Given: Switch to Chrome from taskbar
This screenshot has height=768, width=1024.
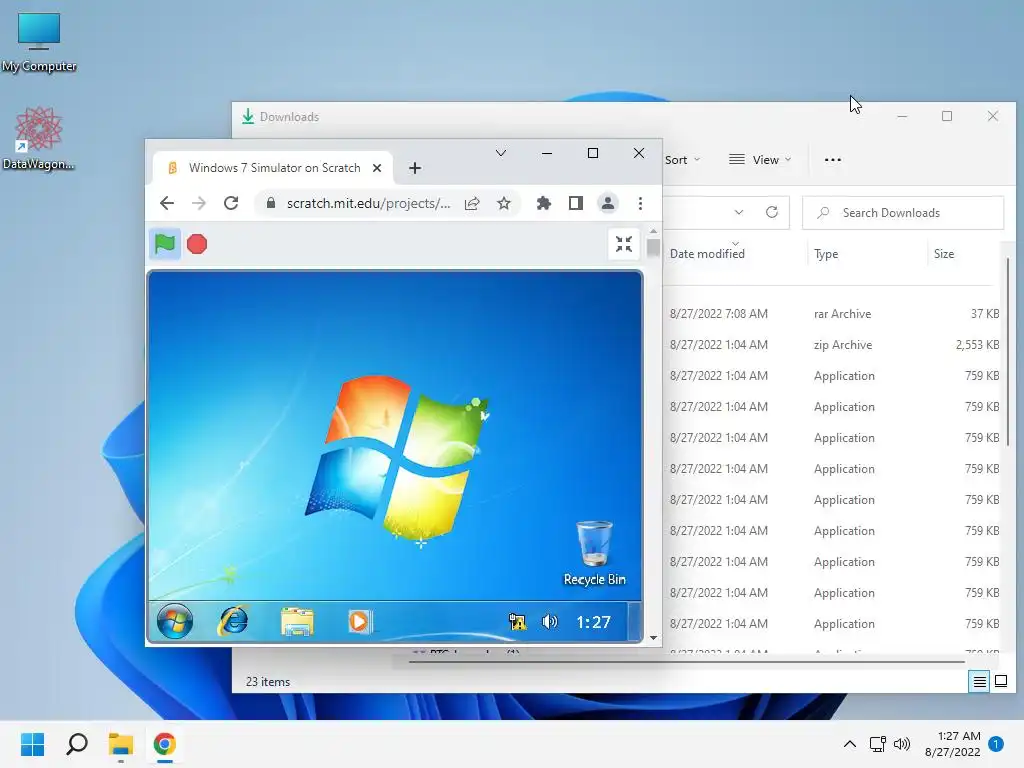Looking at the screenshot, I should coord(165,744).
